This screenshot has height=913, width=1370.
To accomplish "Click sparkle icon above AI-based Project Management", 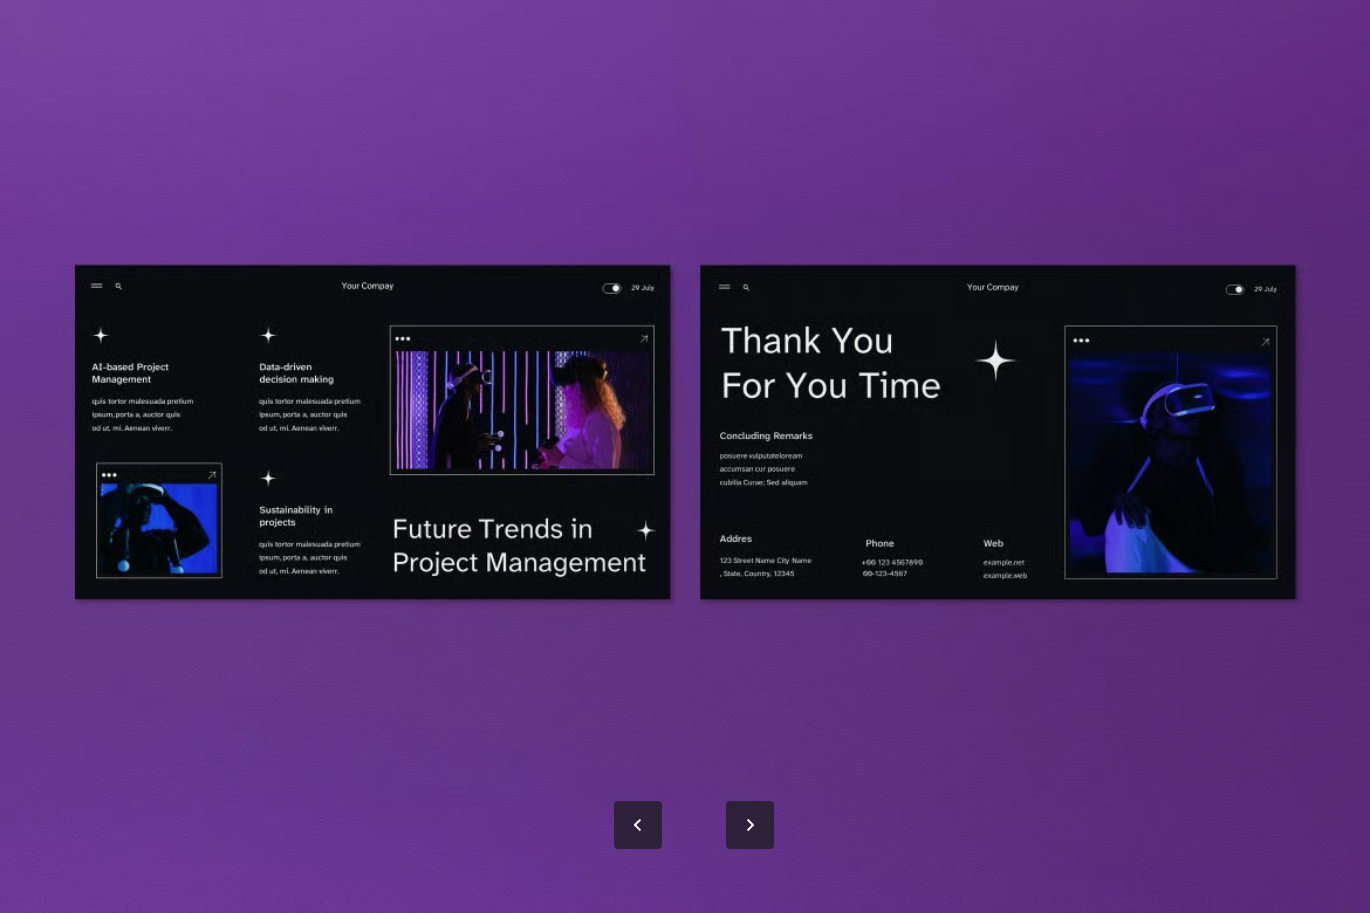I will [100, 335].
